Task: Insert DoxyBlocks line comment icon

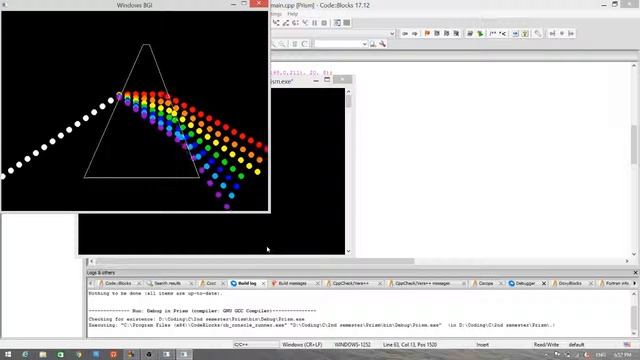Action: pos(502,33)
